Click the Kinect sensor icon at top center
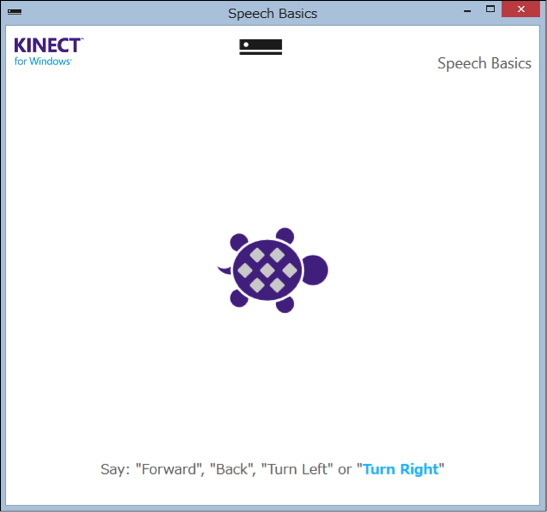 click(x=261, y=47)
